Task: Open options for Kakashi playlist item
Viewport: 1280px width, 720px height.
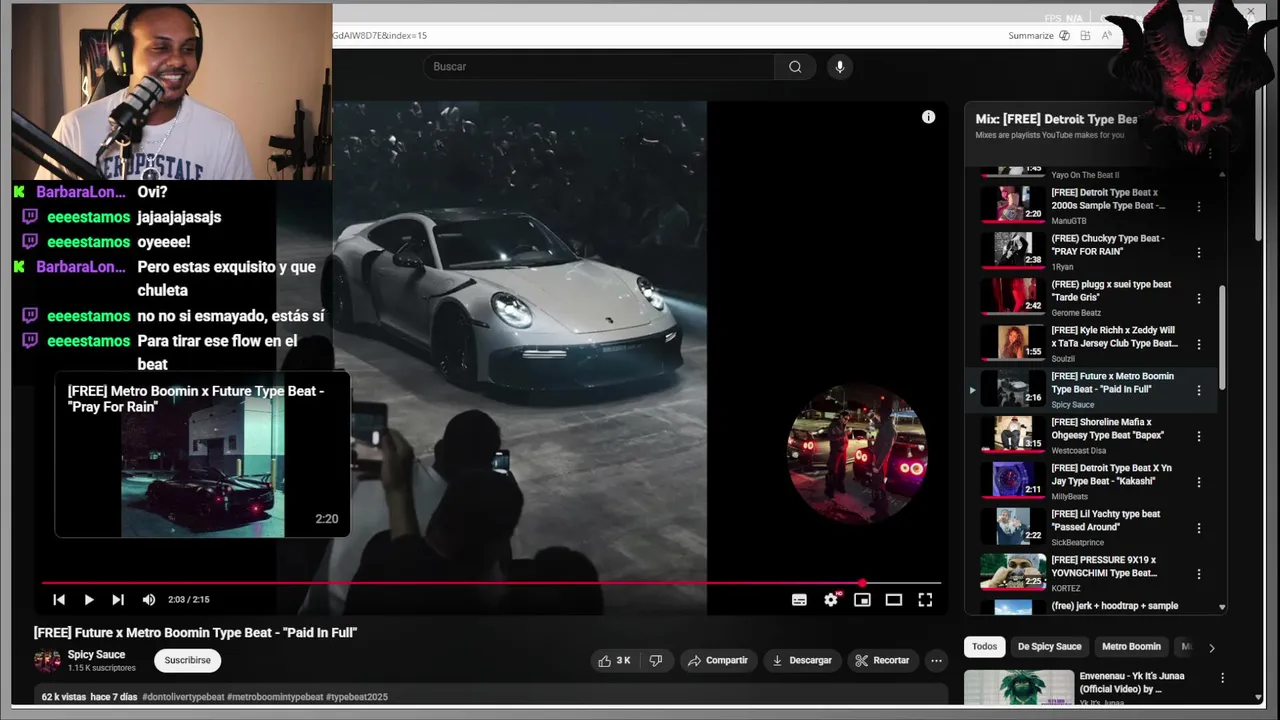Action: pyautogui.click(x=1199, y=482)
